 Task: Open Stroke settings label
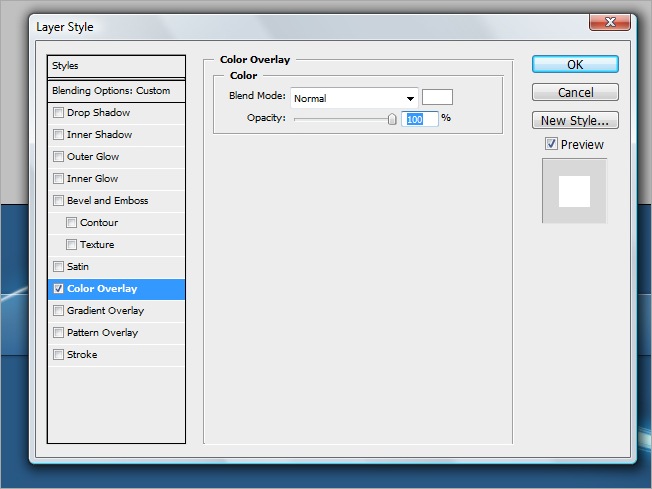(x=82, y=355)
